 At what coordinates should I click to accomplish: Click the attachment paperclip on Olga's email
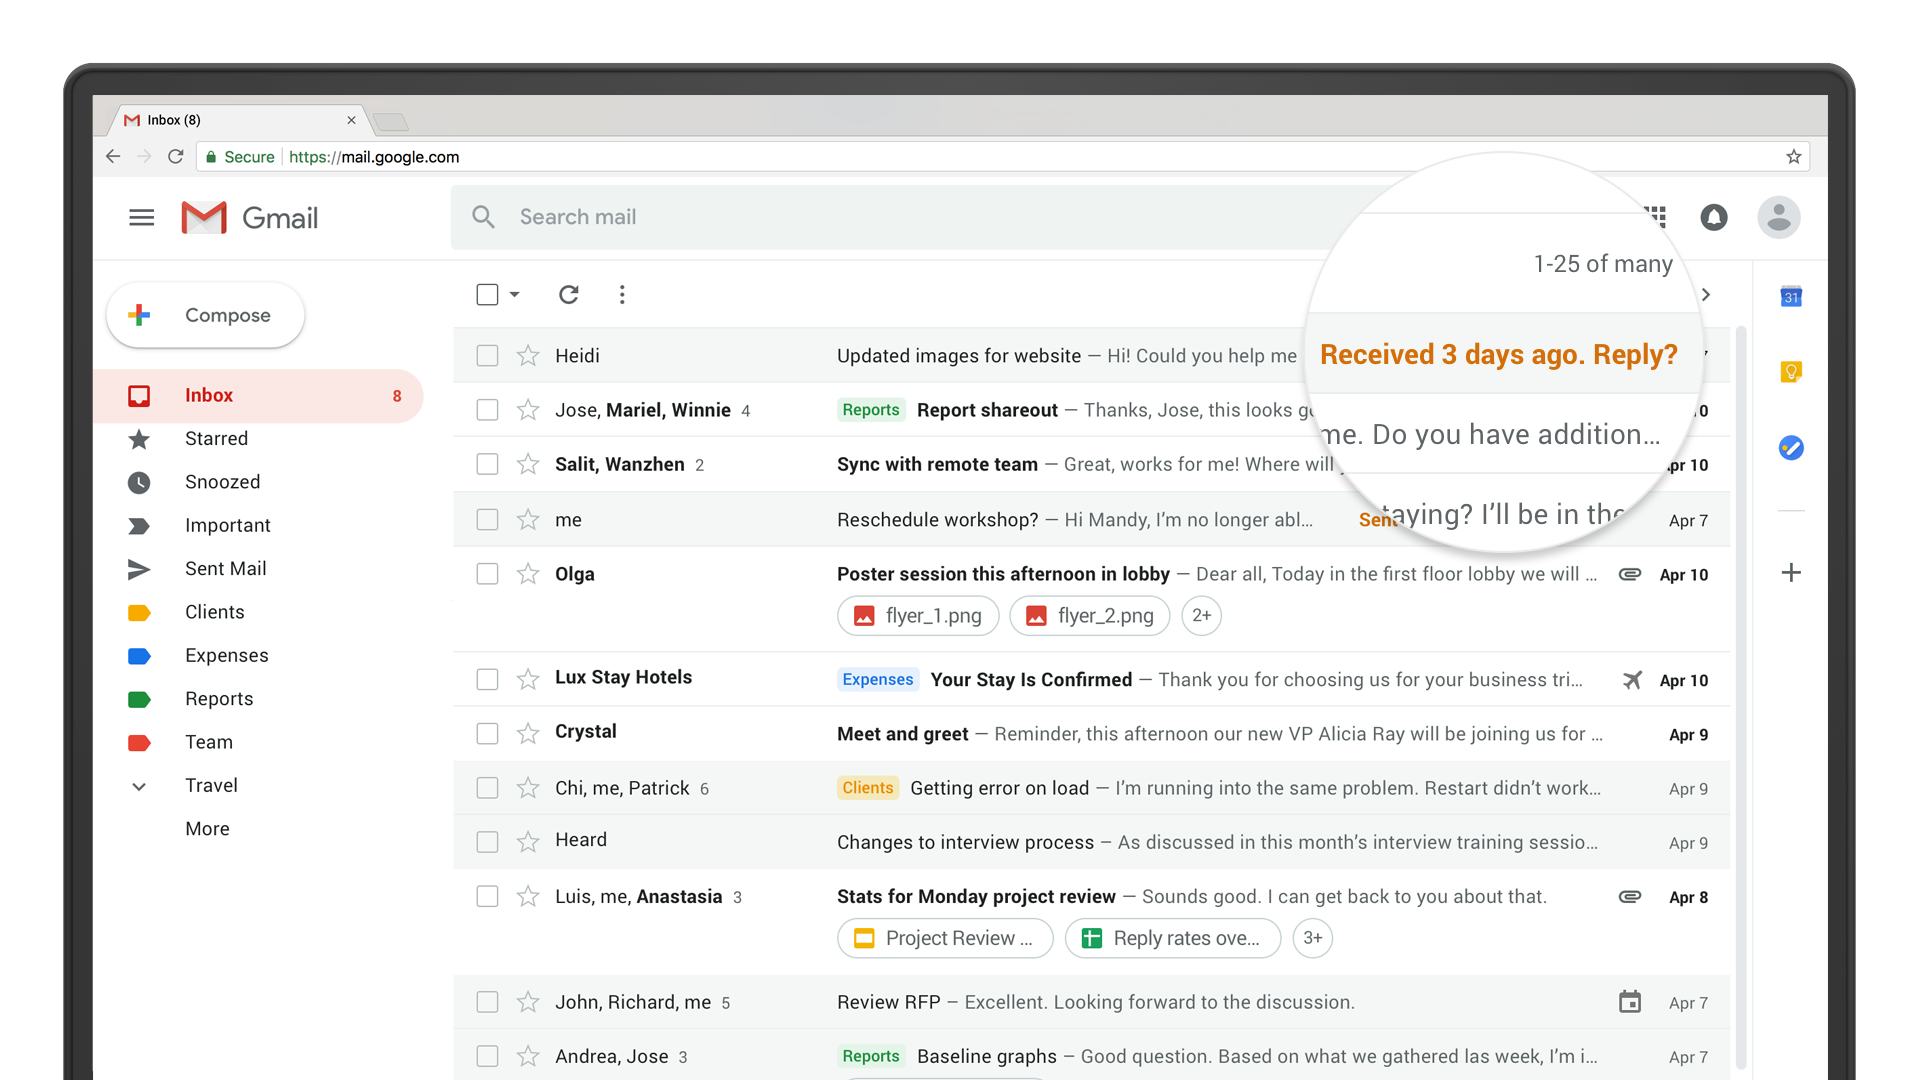(x=1630, y=574)
